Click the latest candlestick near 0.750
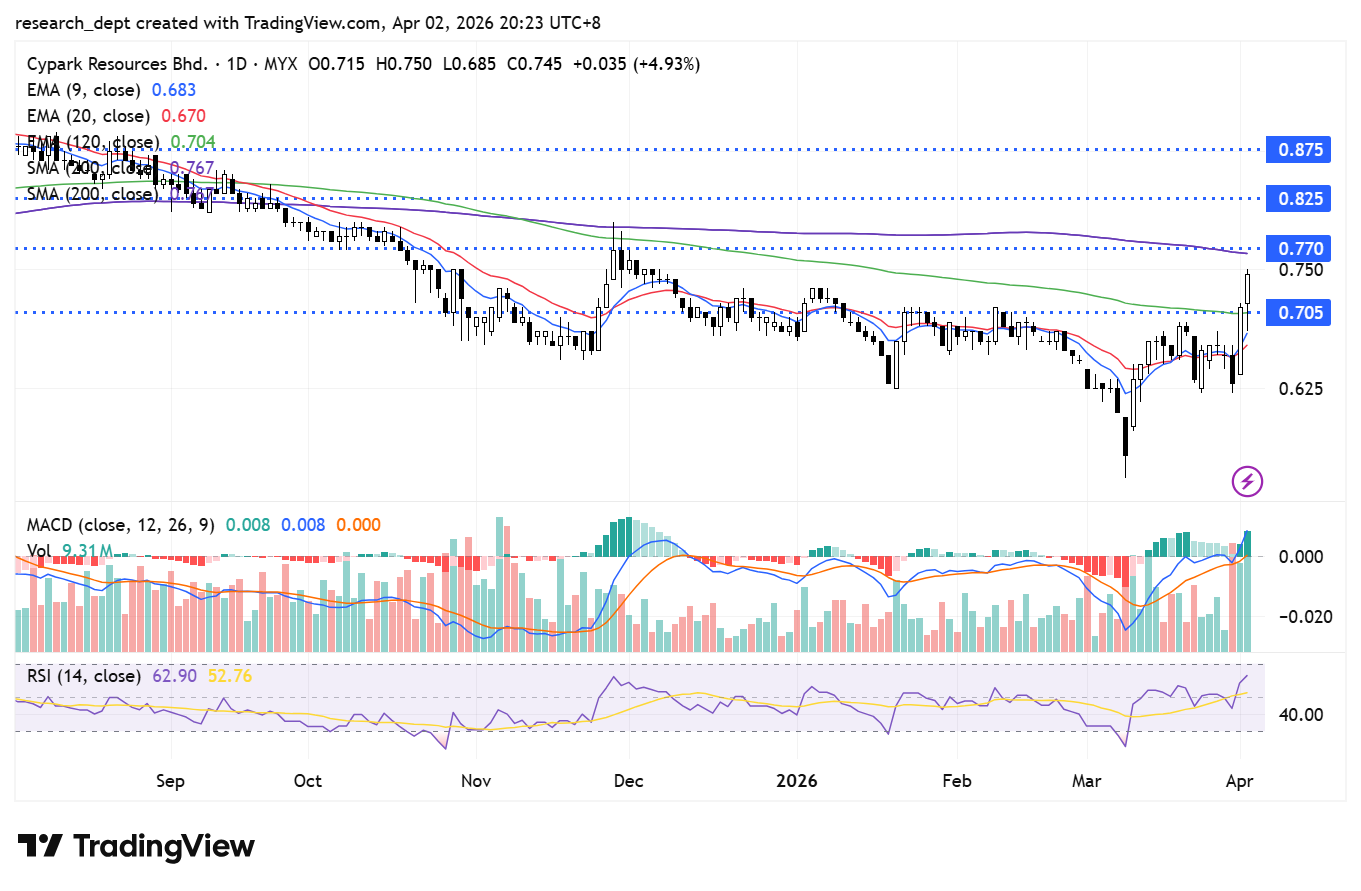The image size is (1361, 891). 1248,288
